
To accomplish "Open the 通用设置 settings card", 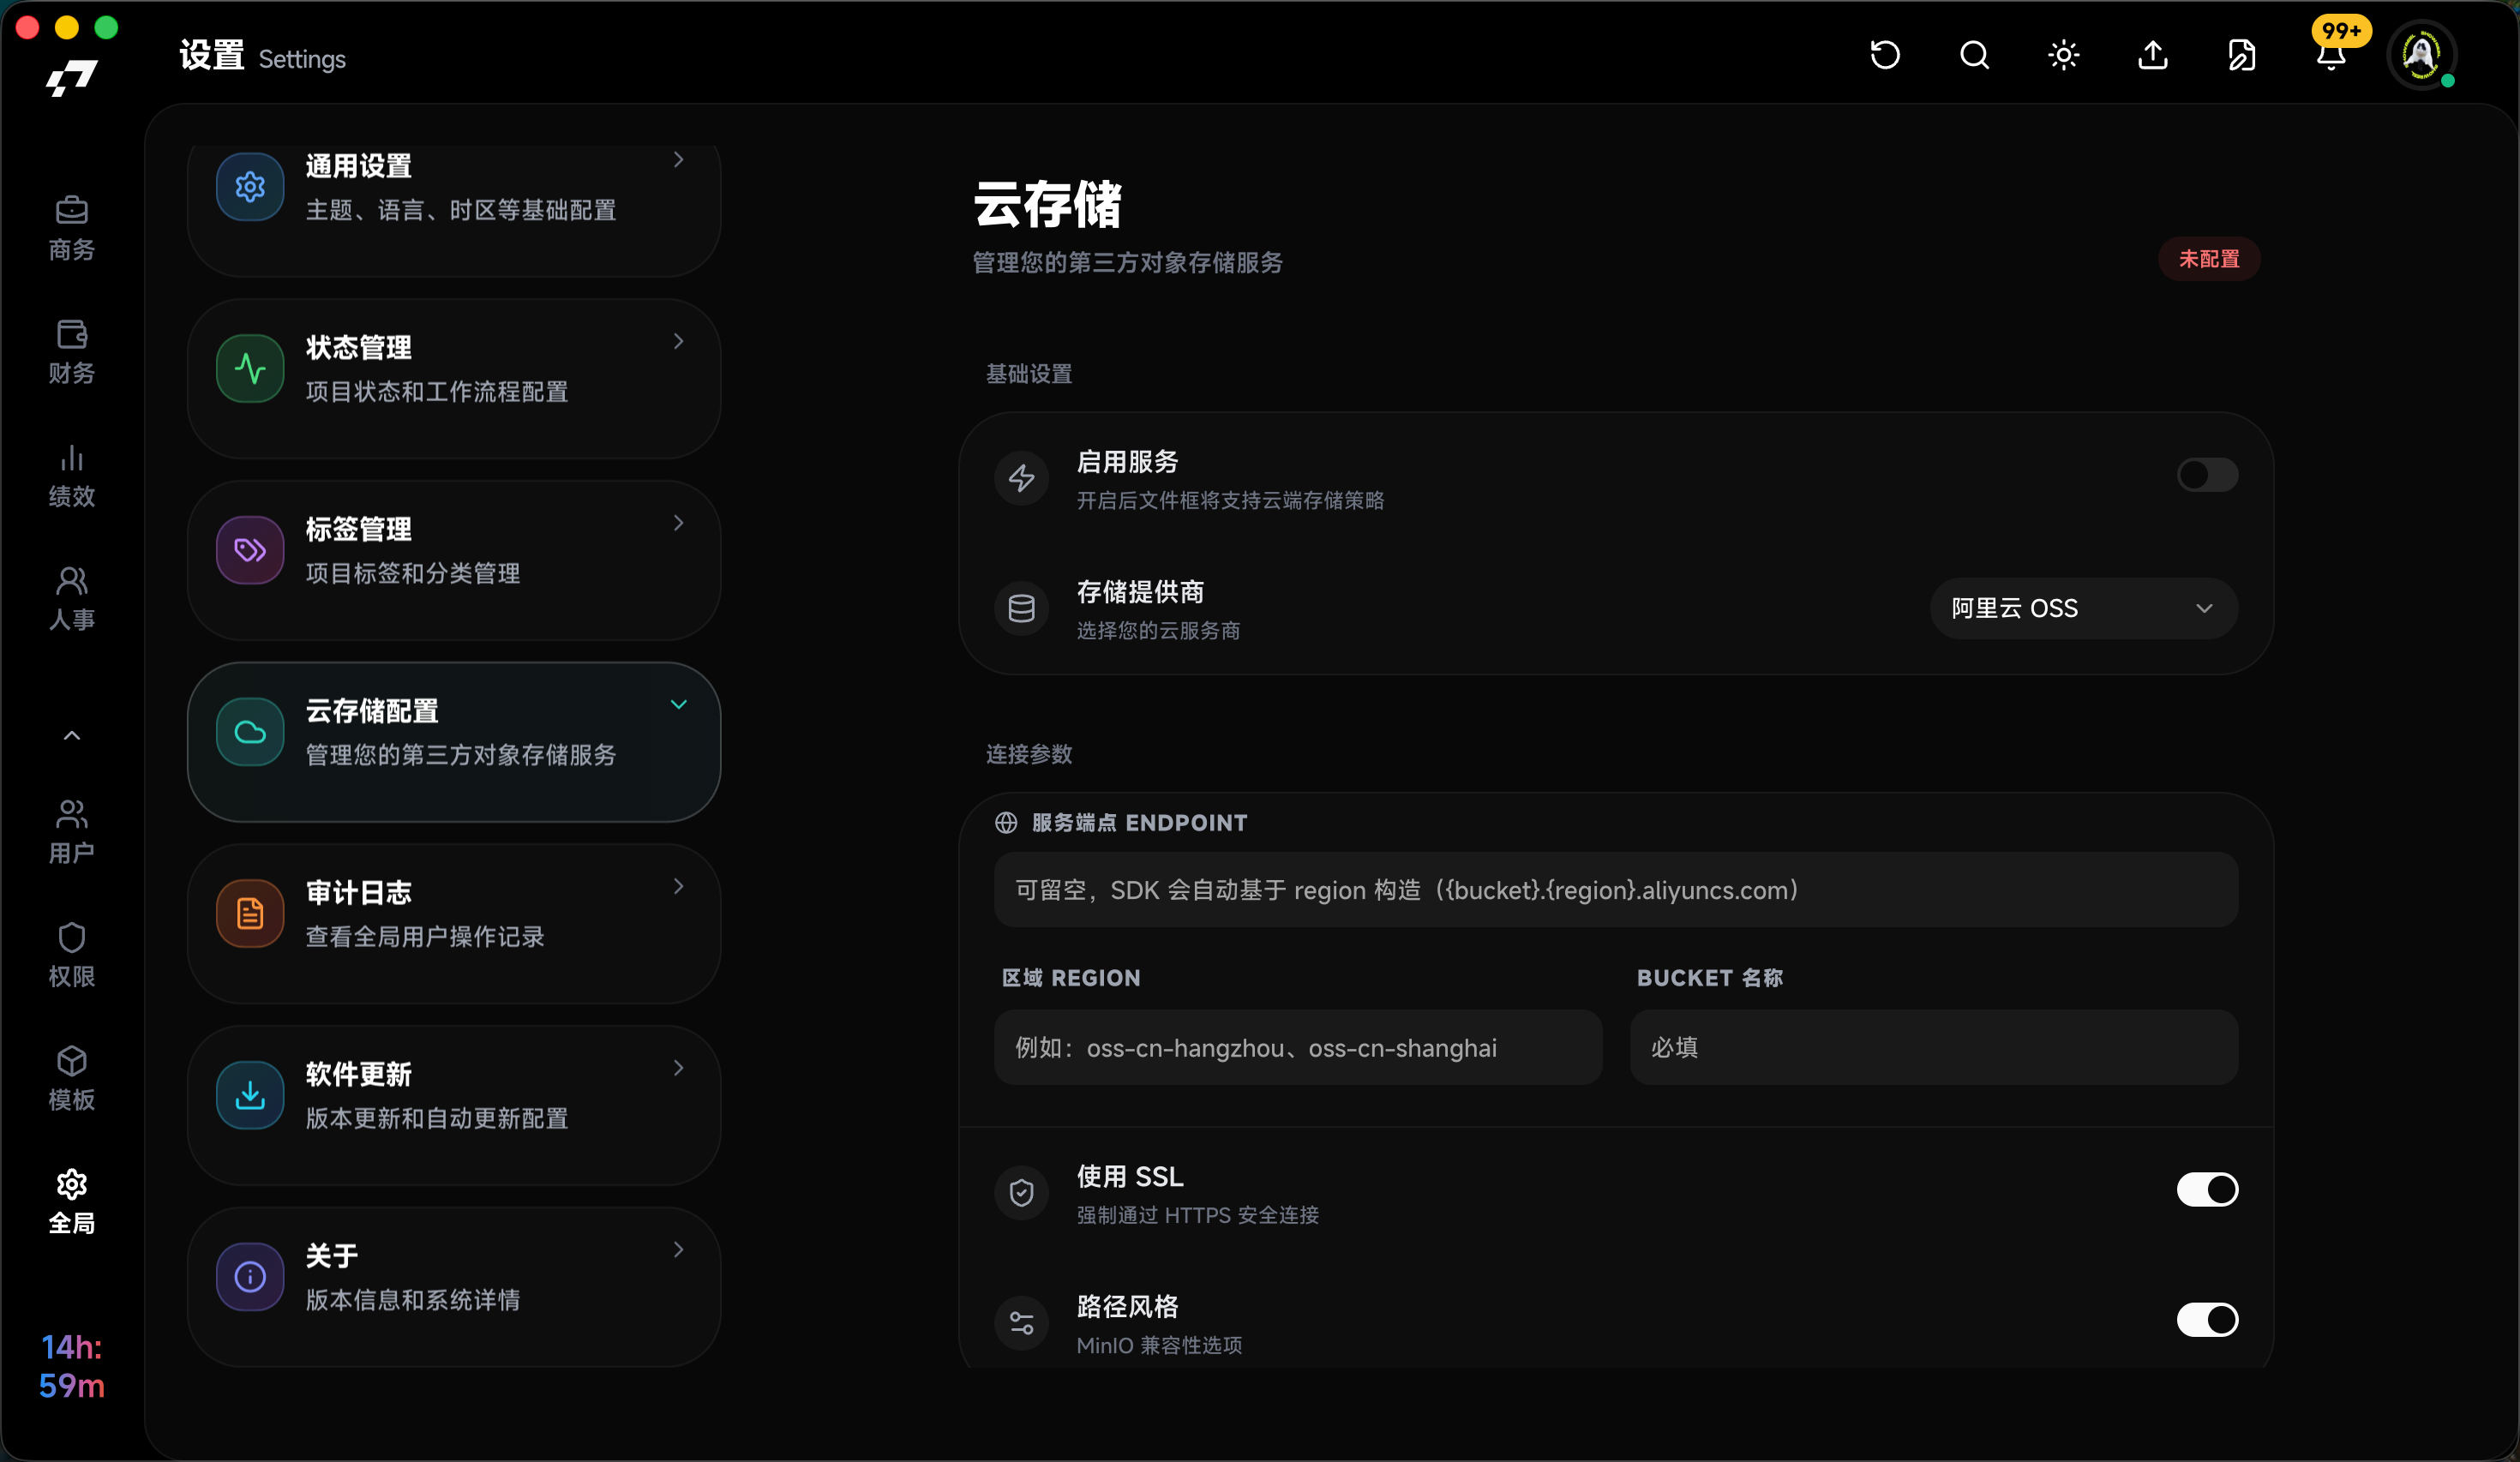I will [x=453, y=210].
